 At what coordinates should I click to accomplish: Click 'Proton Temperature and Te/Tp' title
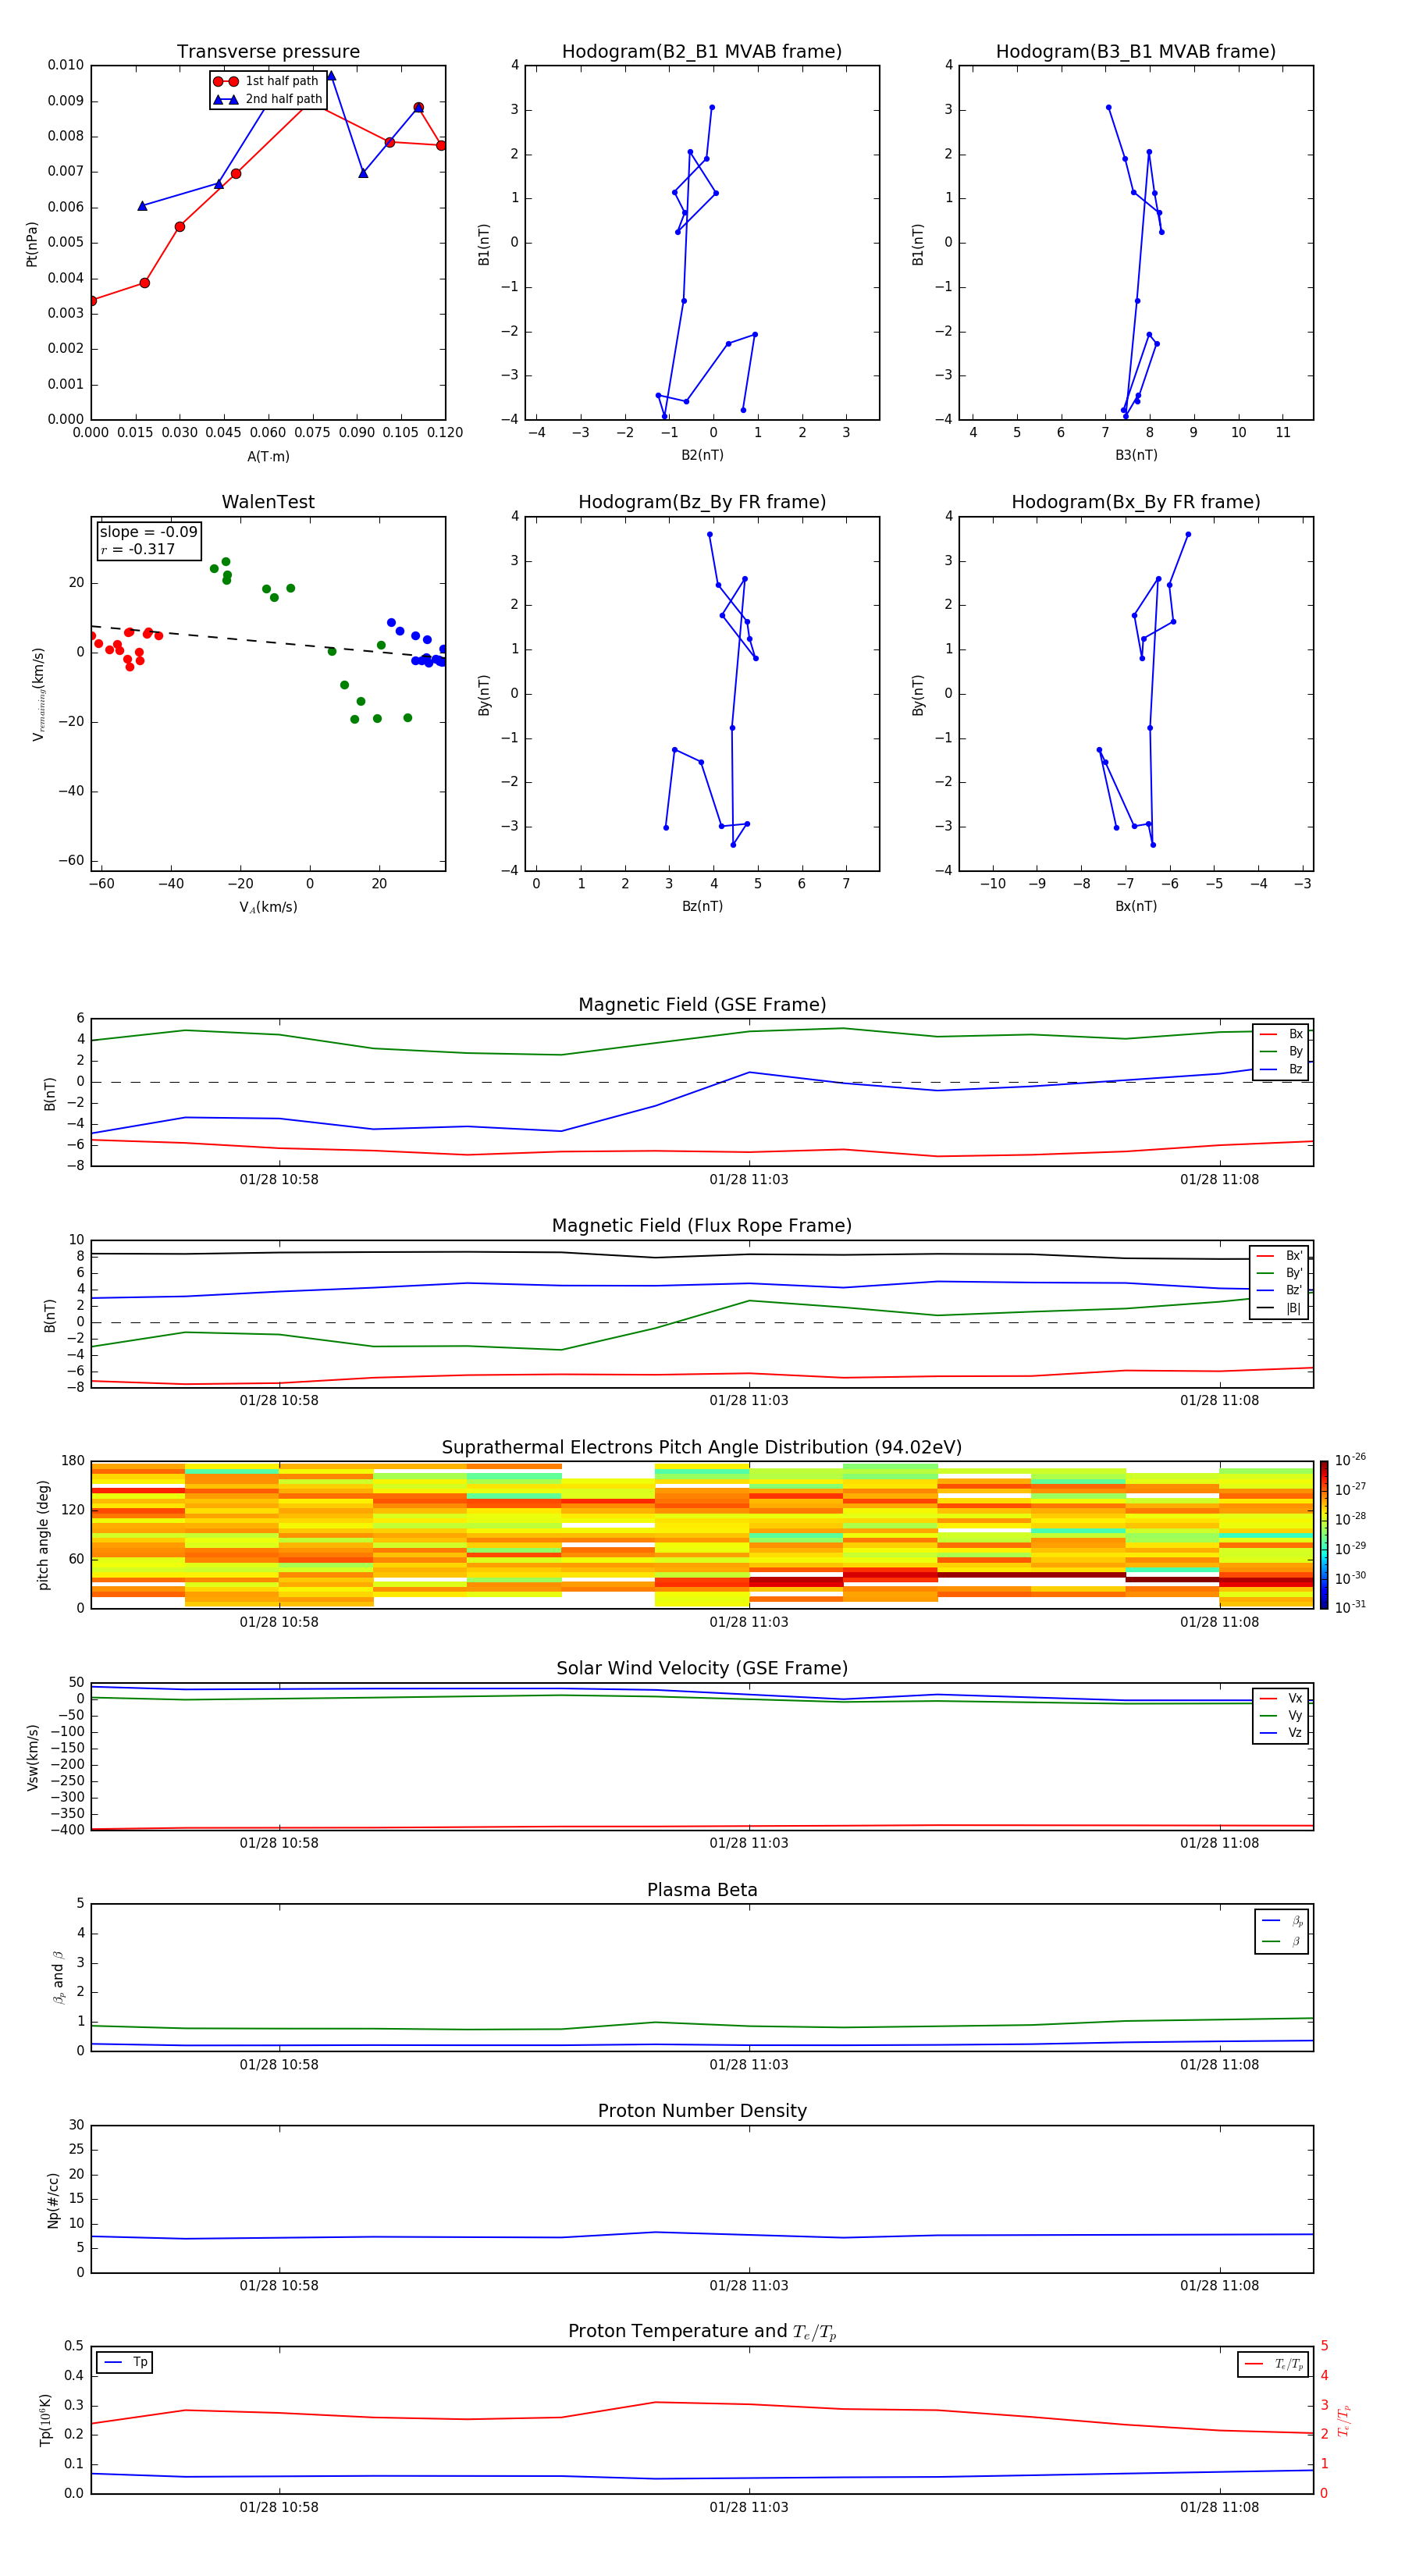[x=702, y=2331]
